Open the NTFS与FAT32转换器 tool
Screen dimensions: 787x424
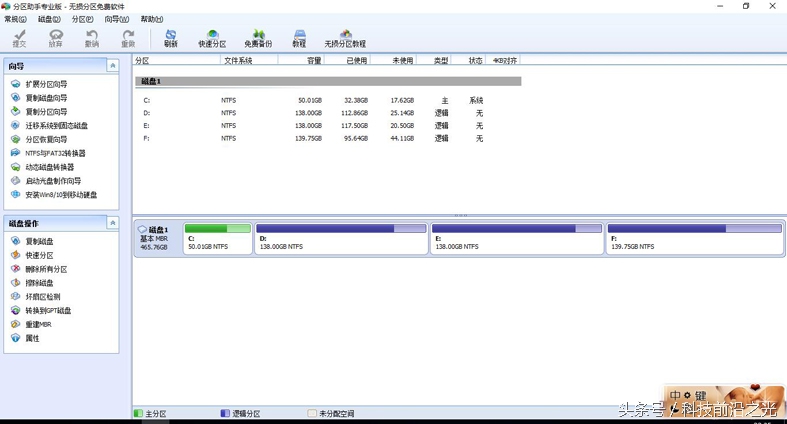[x=55, y=153]
